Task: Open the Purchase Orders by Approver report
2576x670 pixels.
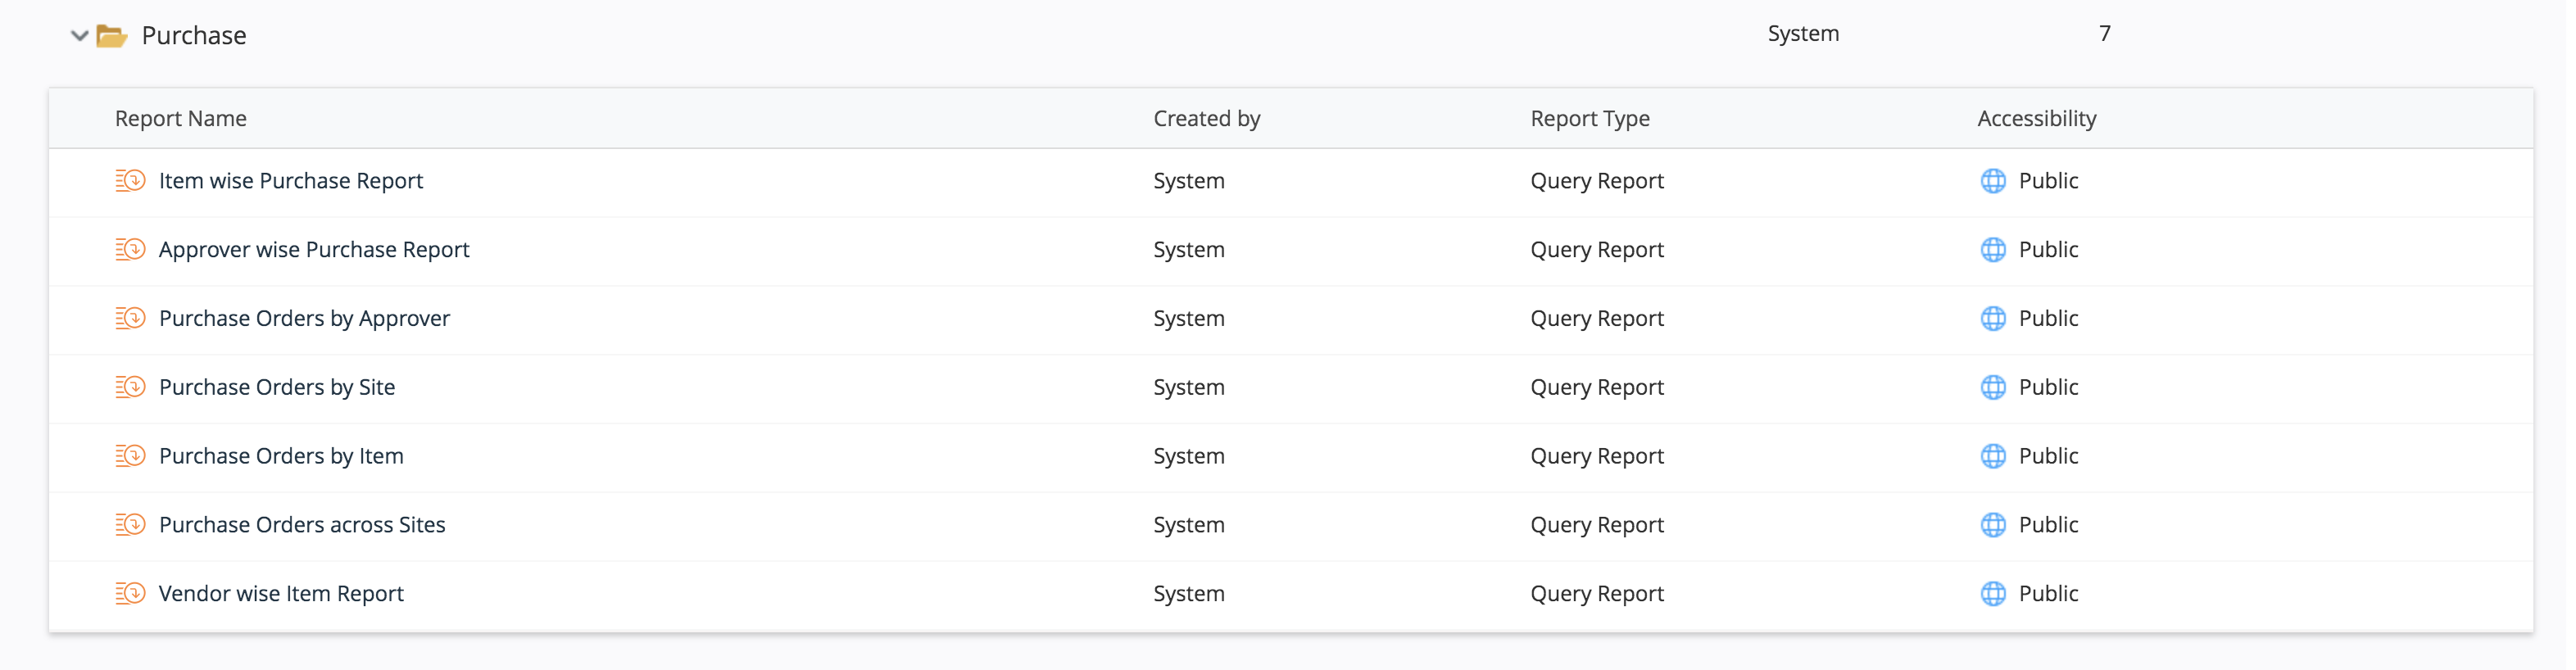Action: pyautogui.click(x=304, y=319)
